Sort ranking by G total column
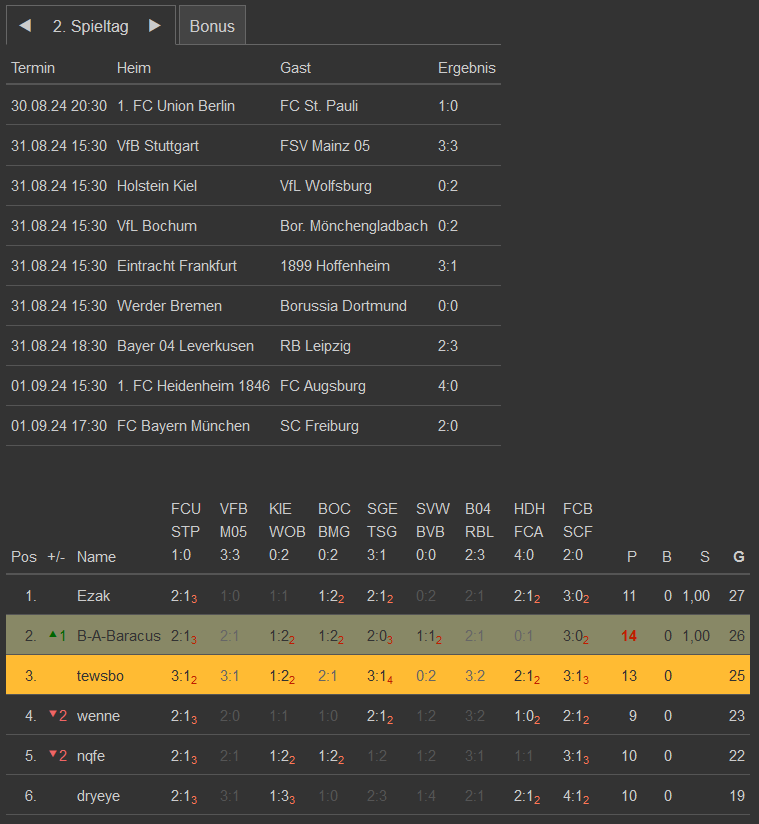Viewport: 759px width, 824px height. pos(738,557)
